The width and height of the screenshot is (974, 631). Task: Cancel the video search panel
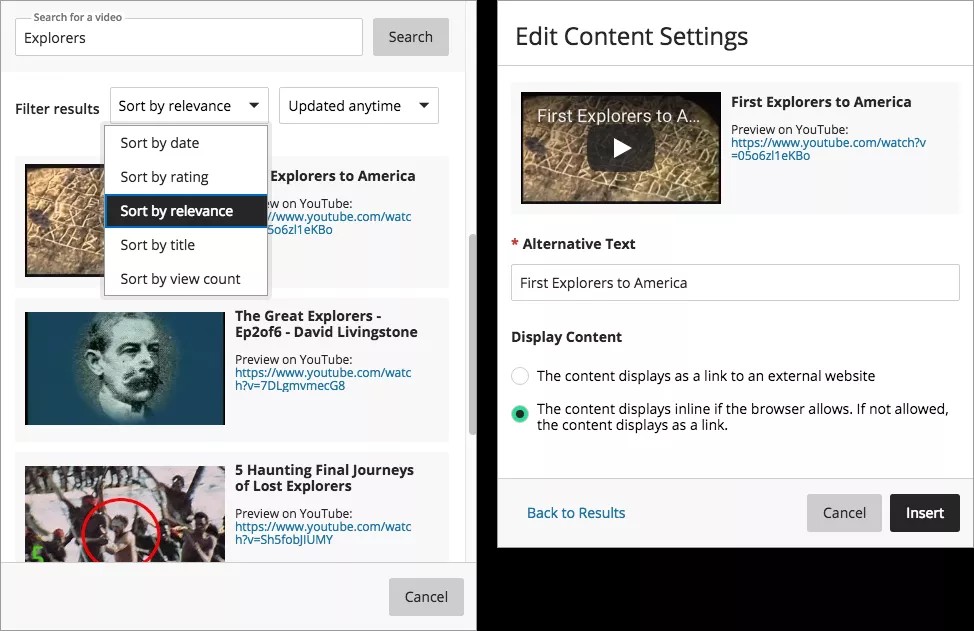[x=426, y=597]
